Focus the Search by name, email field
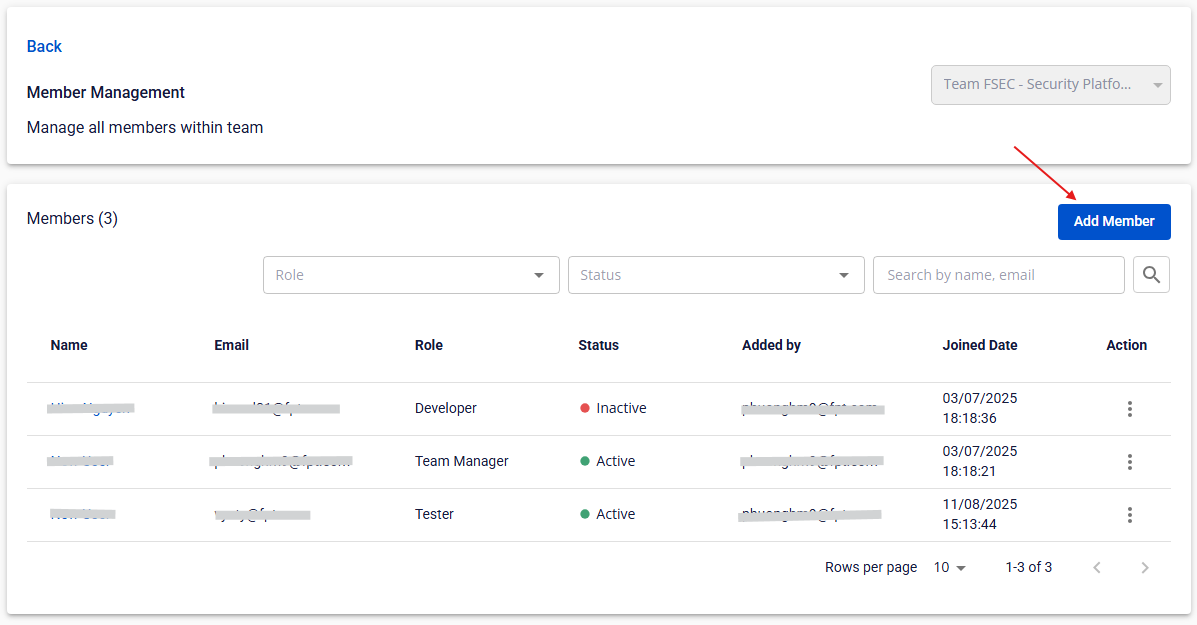The image size is (1197, 625). click(997, 275)
